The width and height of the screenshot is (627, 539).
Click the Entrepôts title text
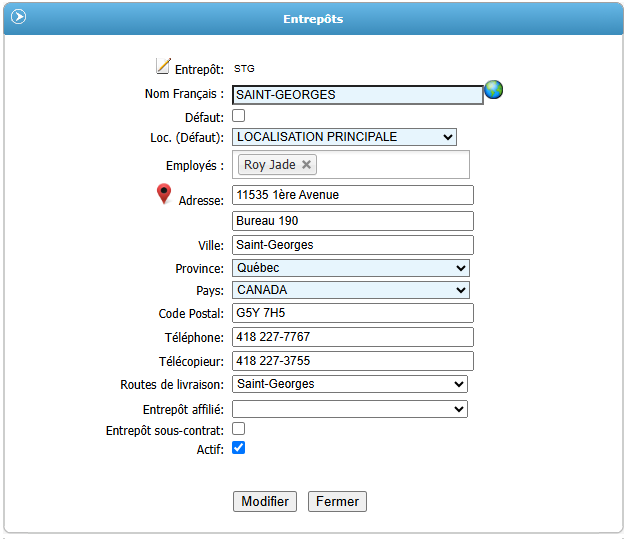click(313, 19)
